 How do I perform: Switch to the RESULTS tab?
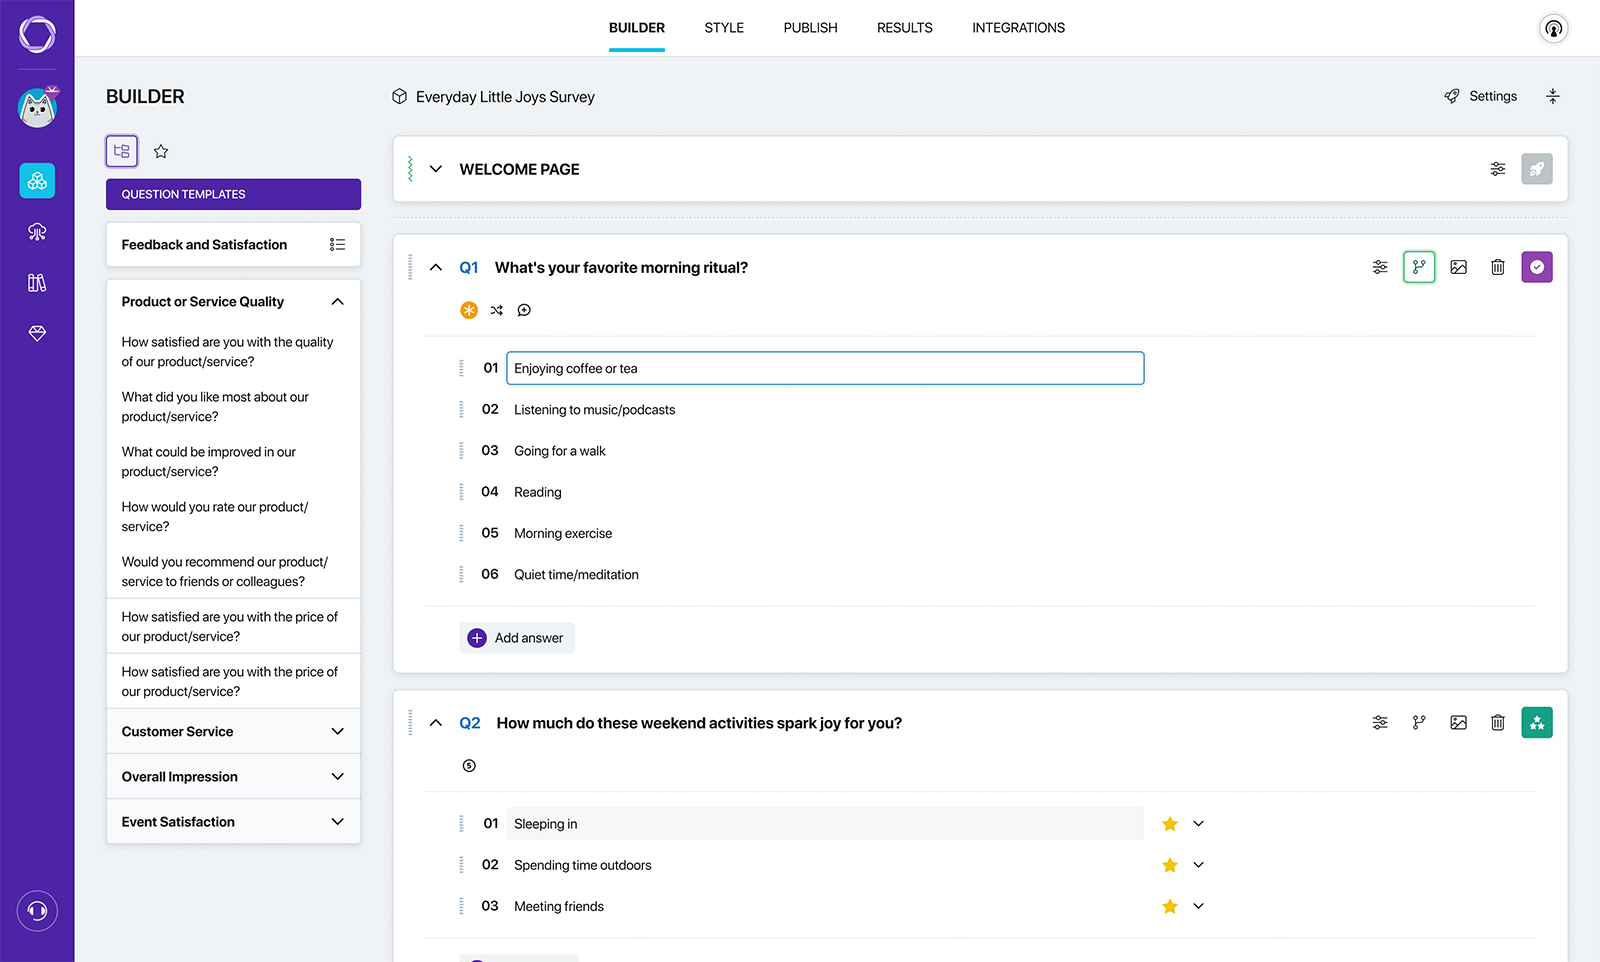click(904, 28)
